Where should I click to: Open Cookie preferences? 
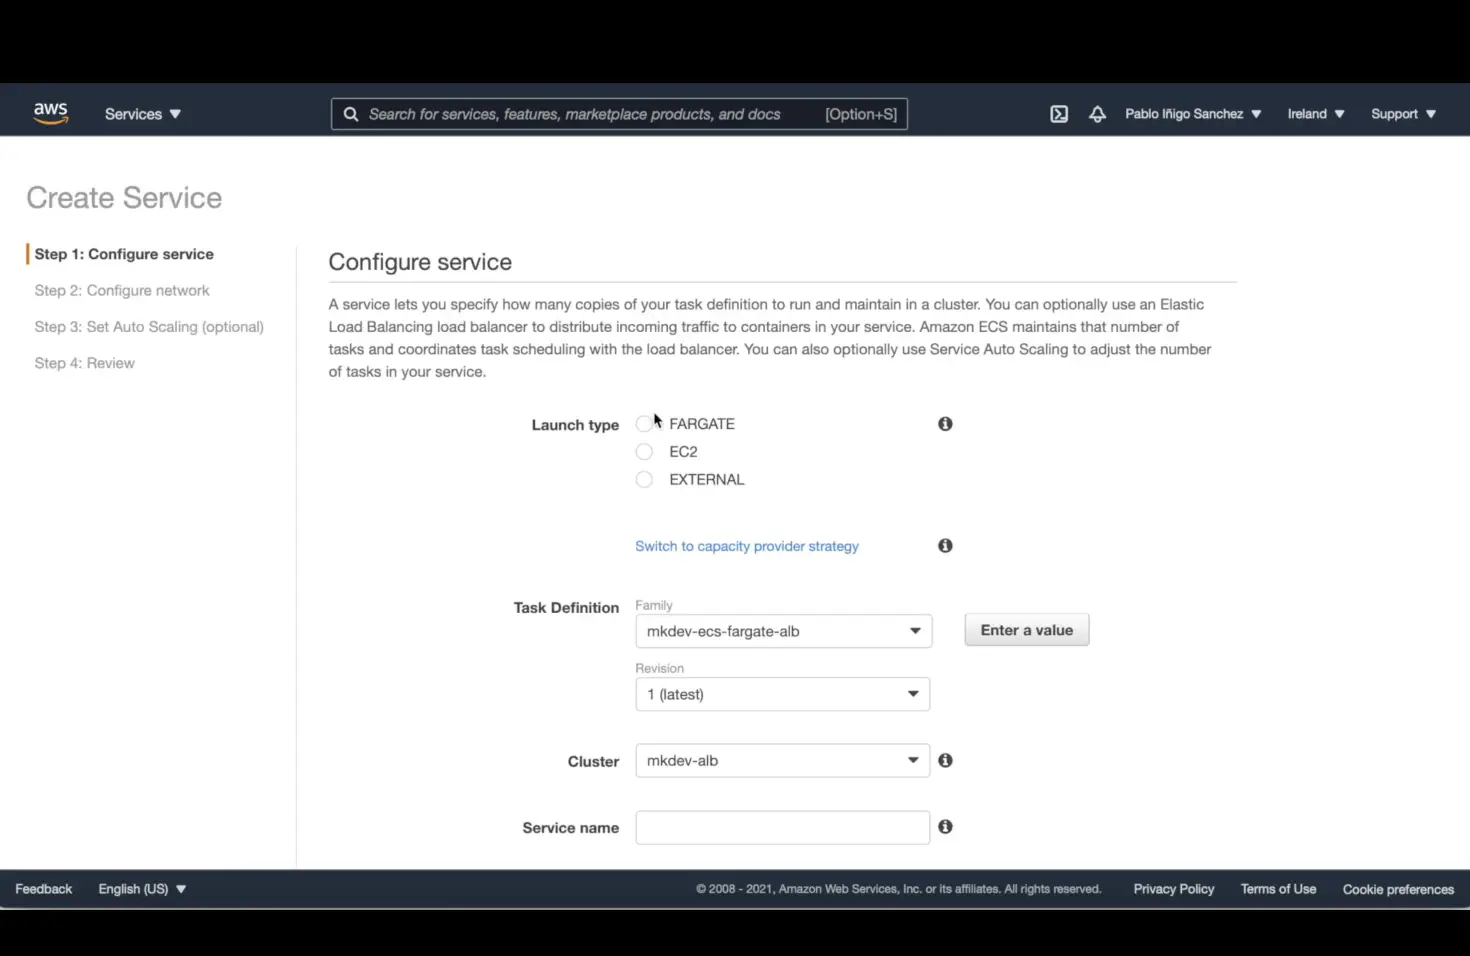[x=1398, y=889]
